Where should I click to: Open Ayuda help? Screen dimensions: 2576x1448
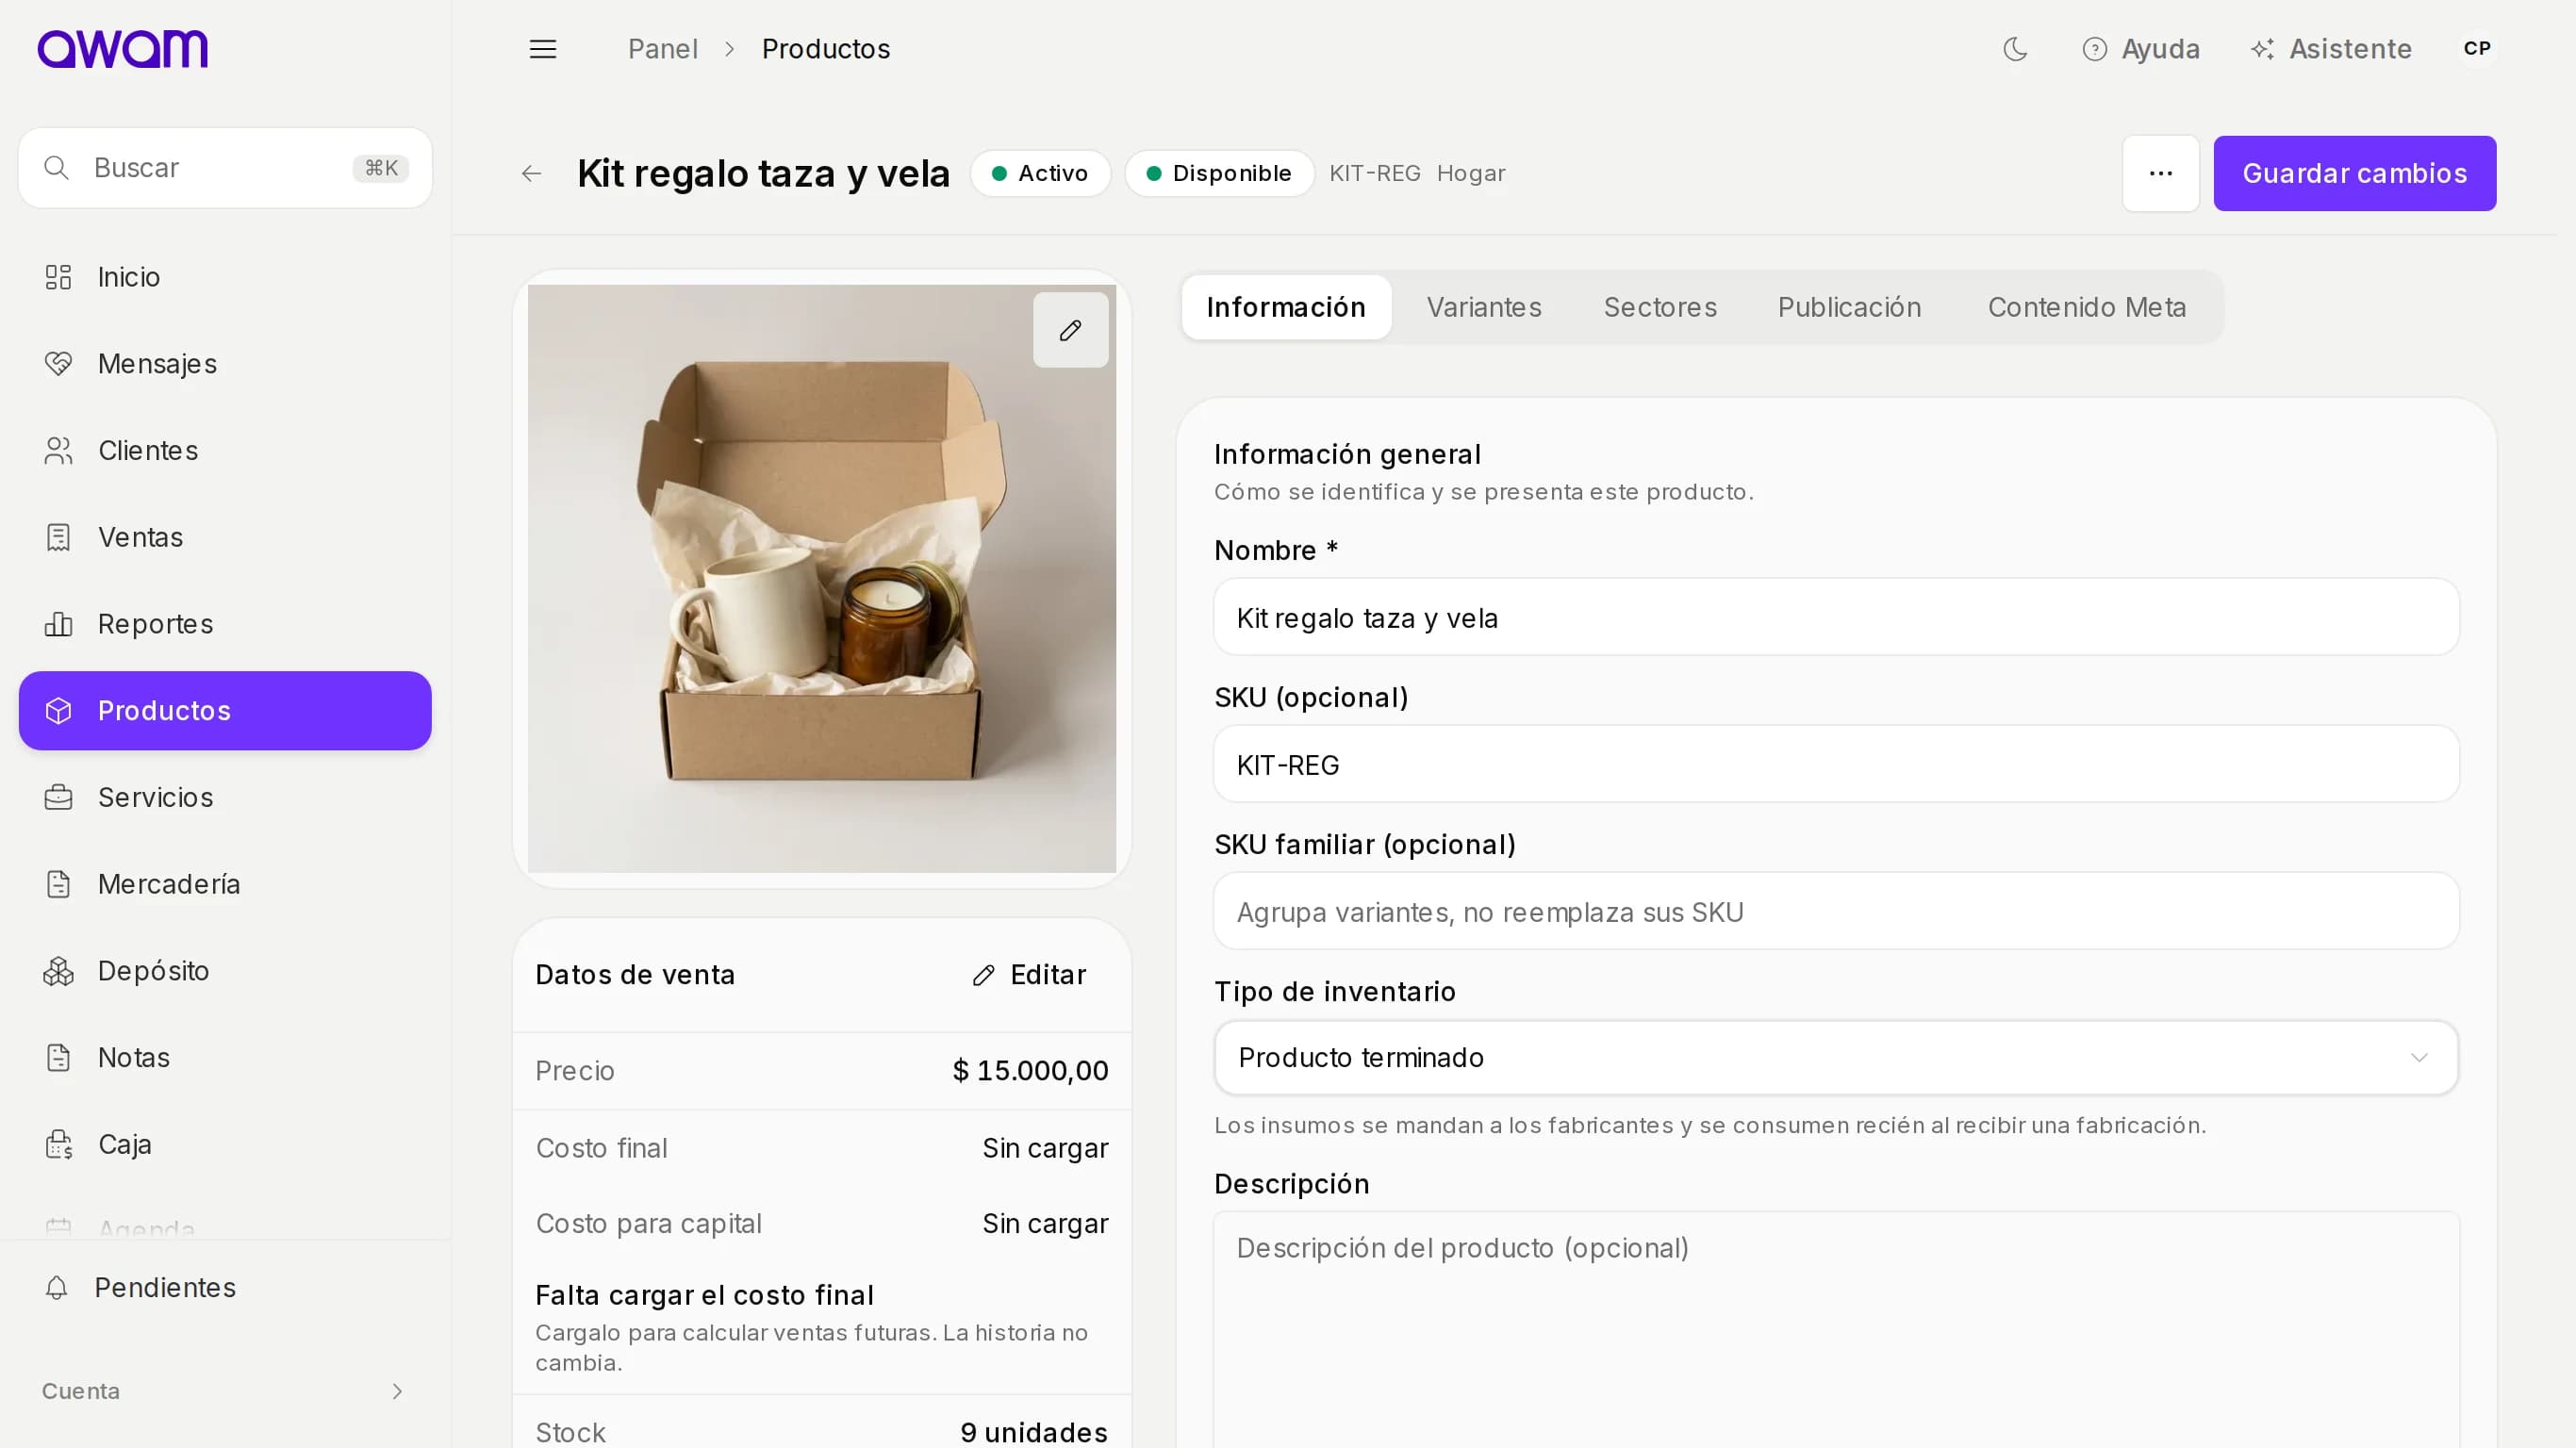(2141, 49)
